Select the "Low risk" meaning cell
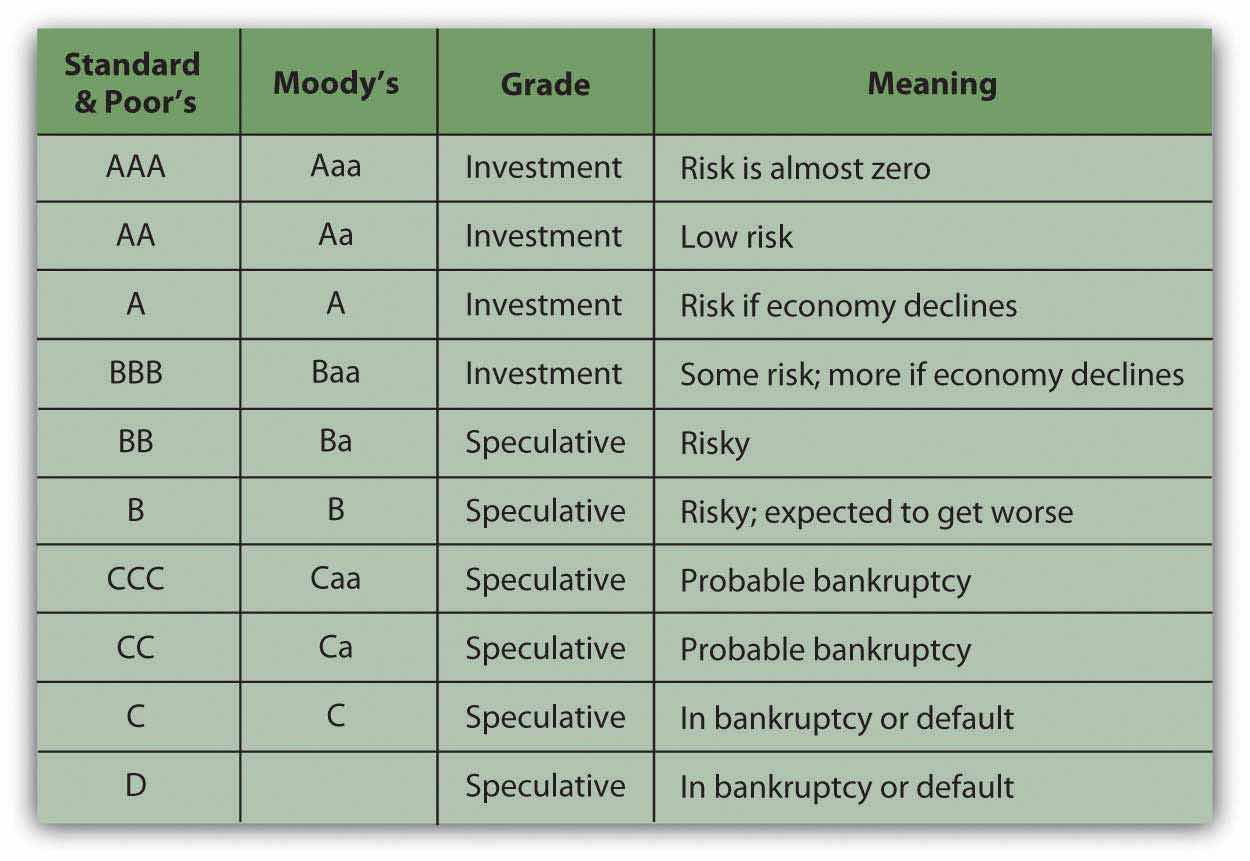 click(736, 237)
